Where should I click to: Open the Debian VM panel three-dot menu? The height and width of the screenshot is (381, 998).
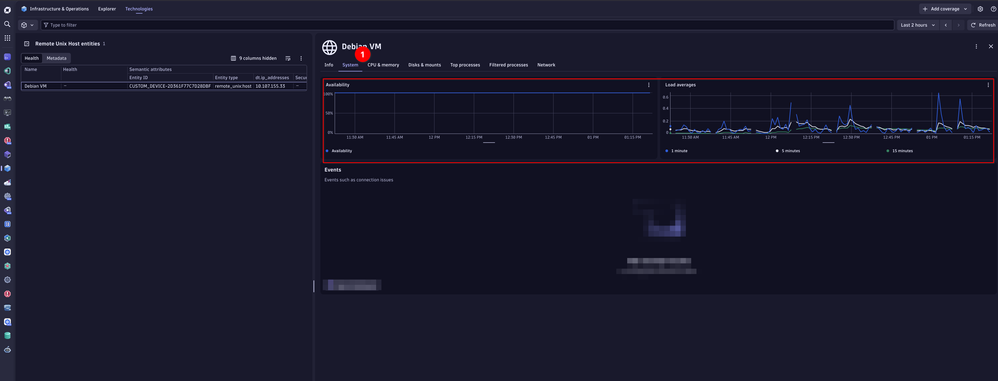[976, 46]
